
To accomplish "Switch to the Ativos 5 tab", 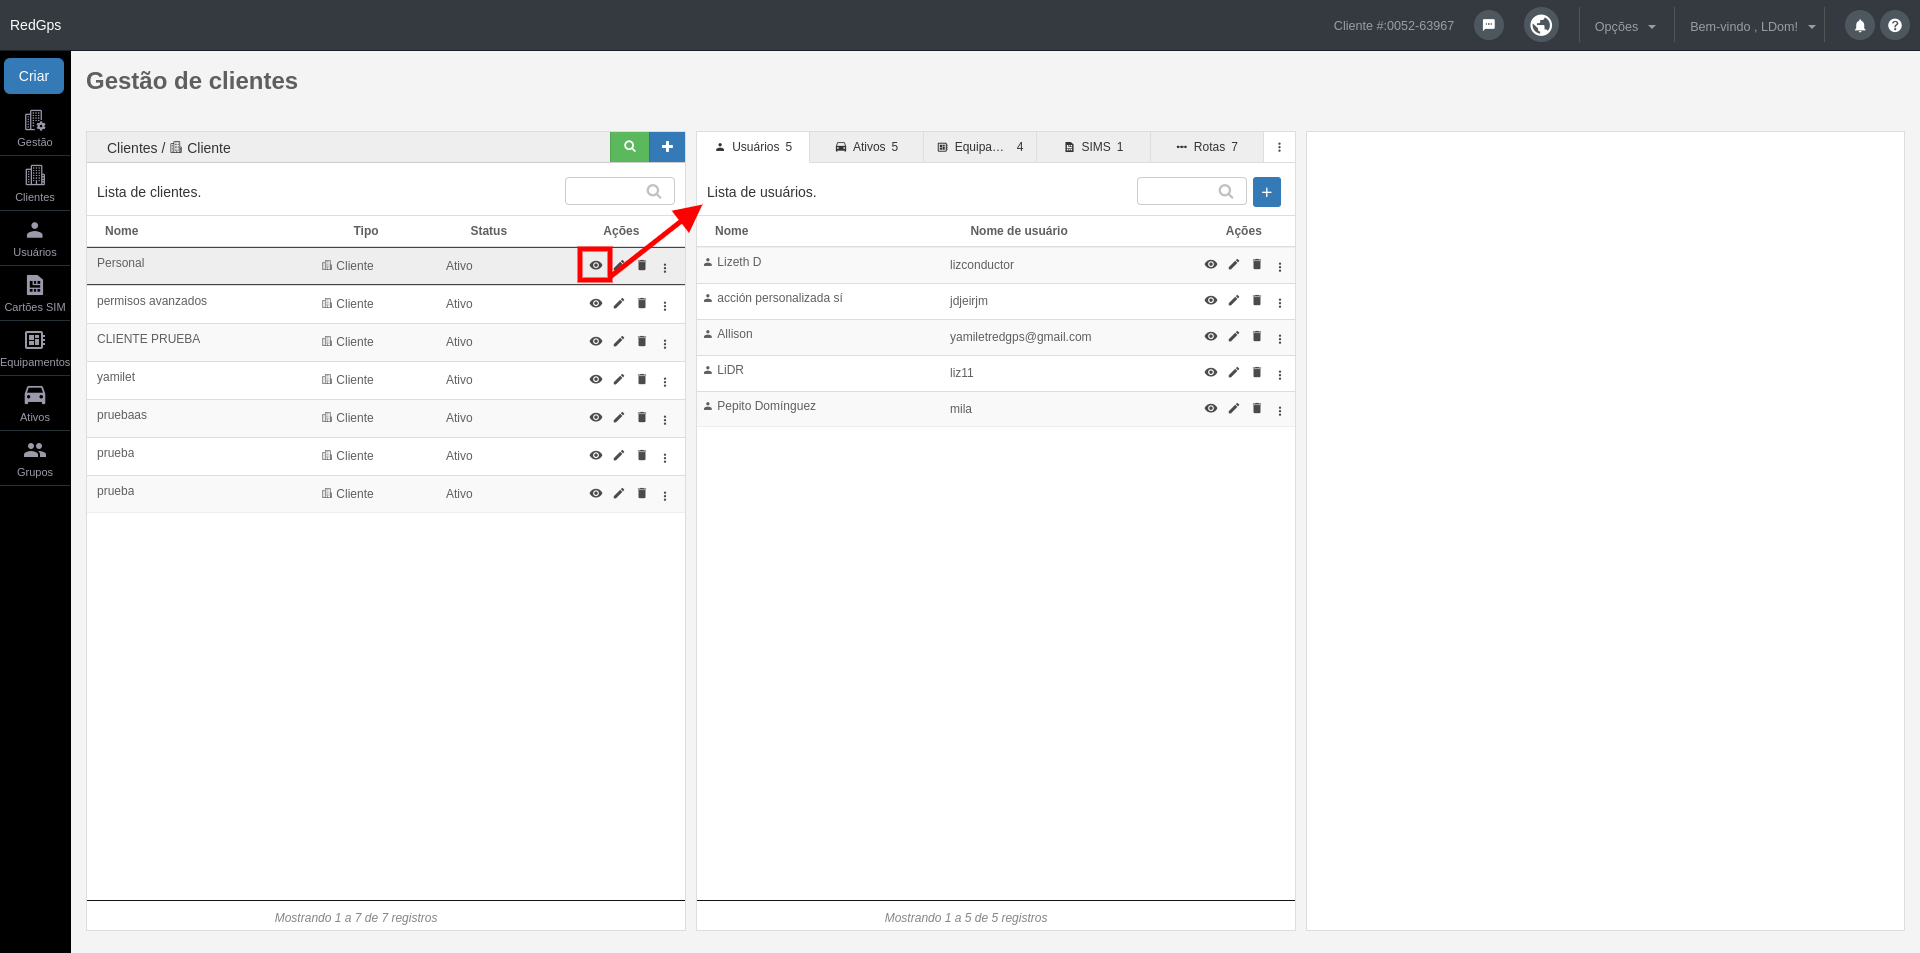I will tap(867, 147).
